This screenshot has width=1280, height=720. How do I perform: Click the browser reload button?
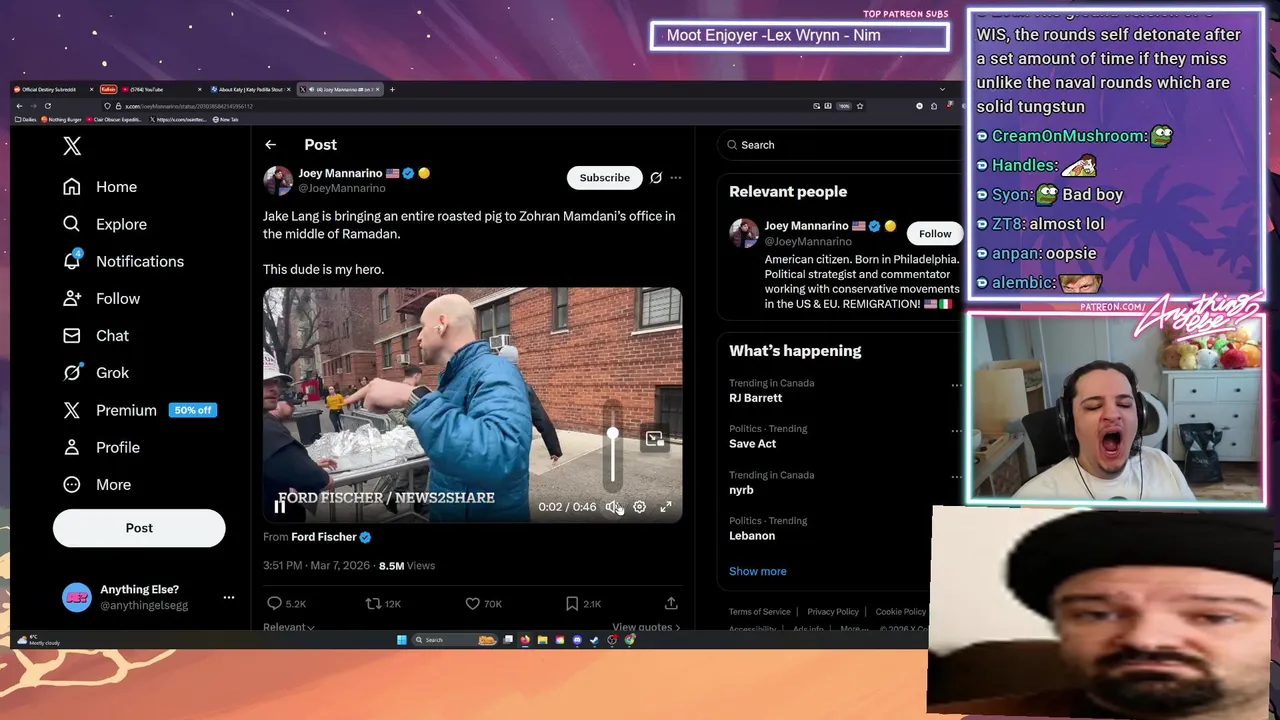48,106
